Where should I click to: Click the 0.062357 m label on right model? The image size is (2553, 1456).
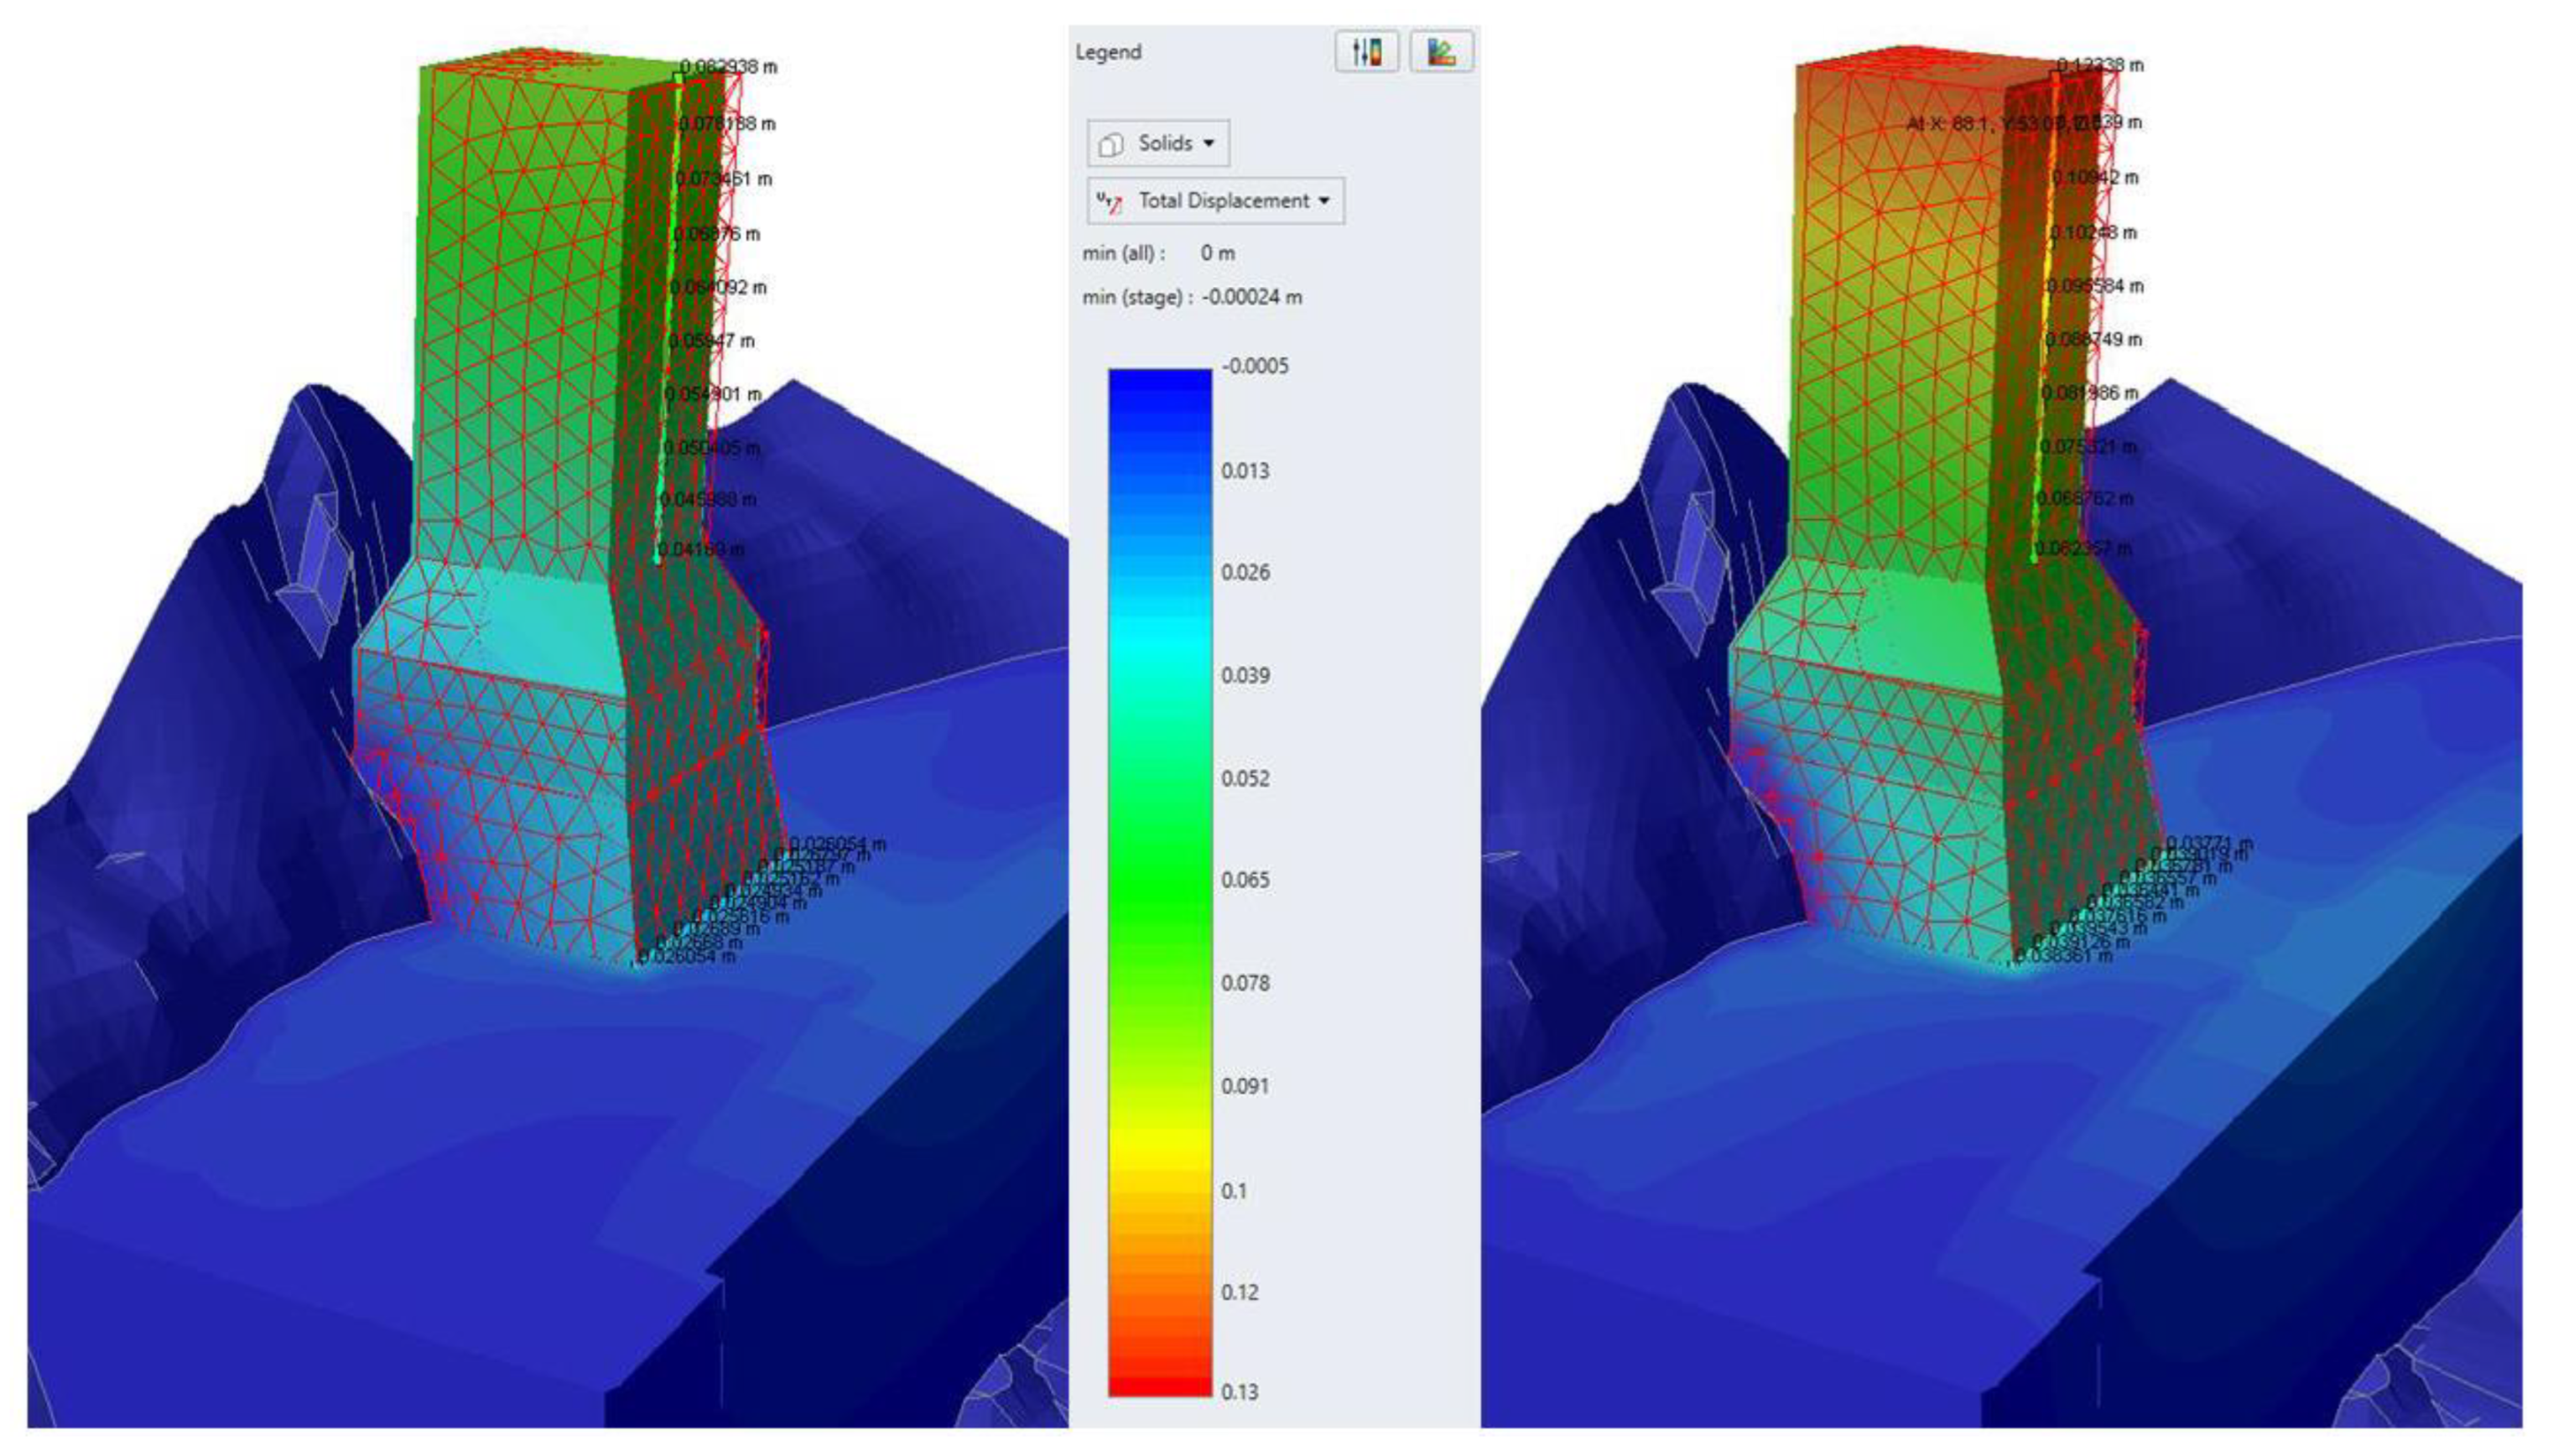(x=2084, y=548)
